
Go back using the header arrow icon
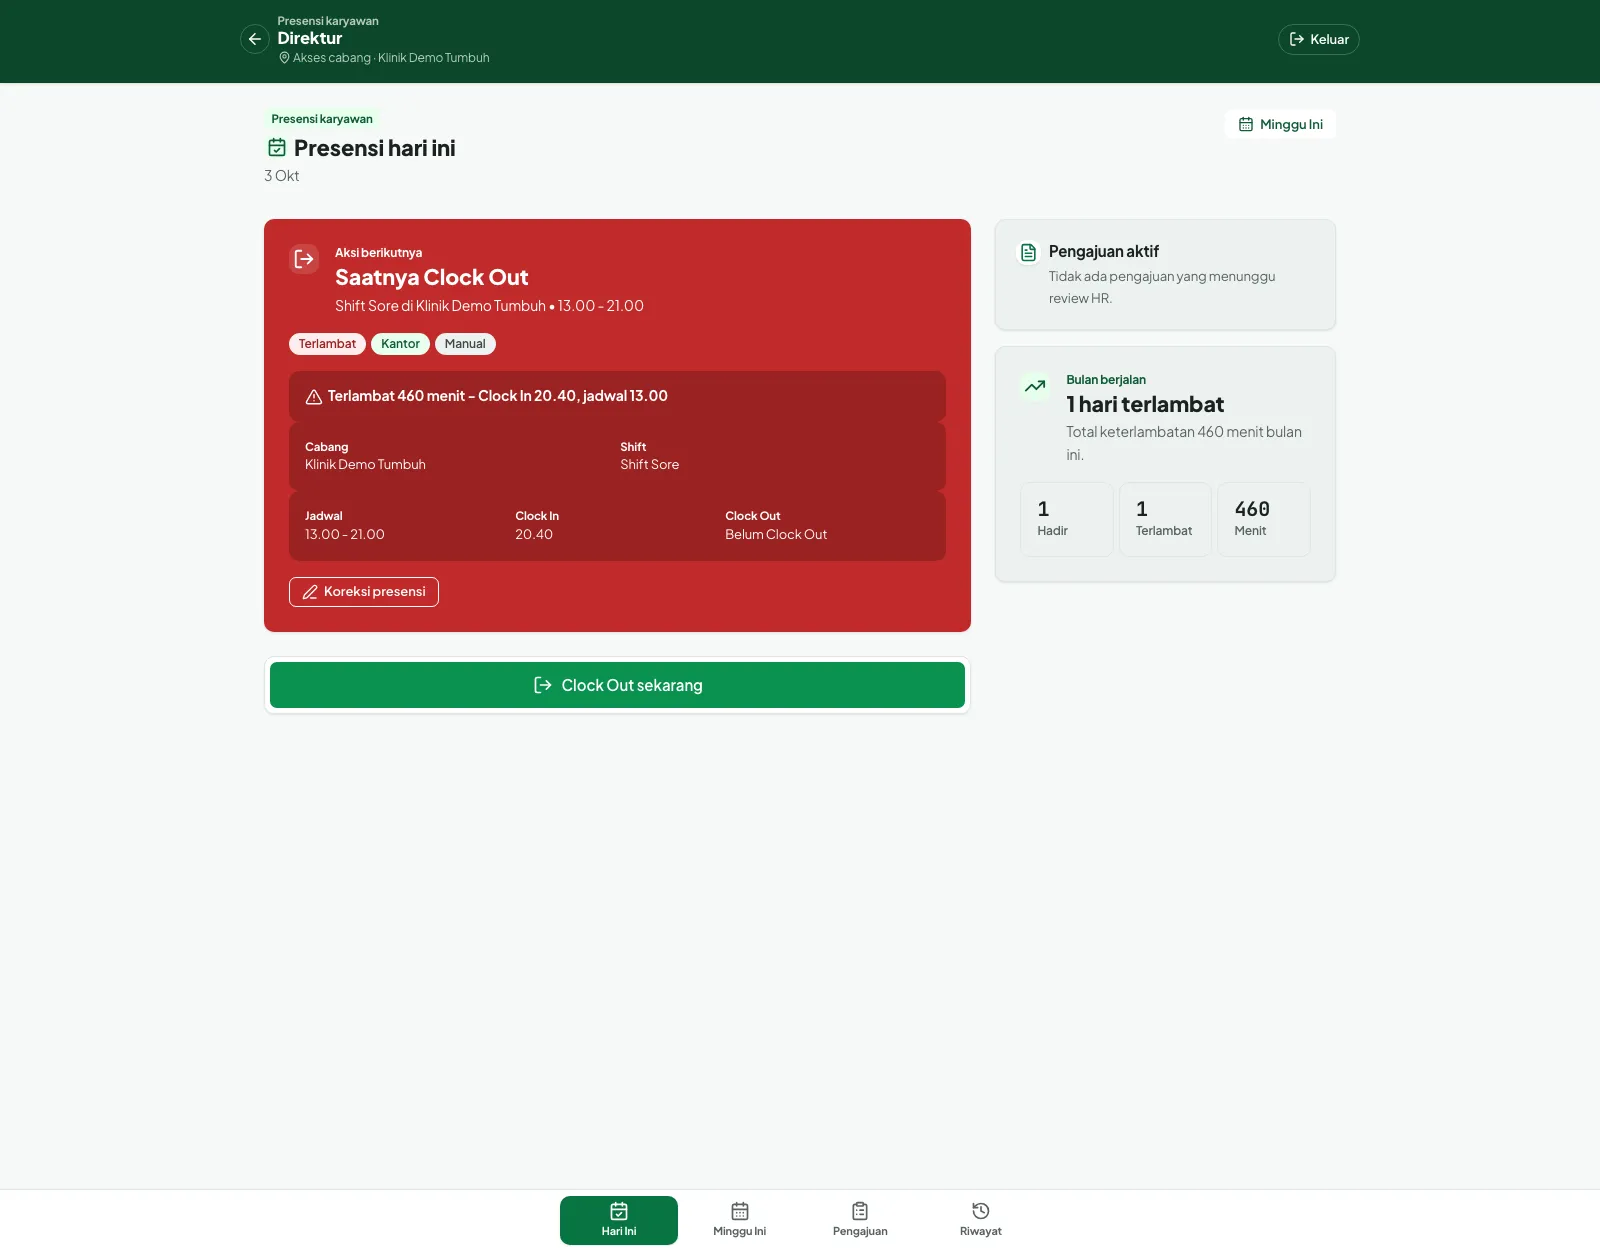255,39
